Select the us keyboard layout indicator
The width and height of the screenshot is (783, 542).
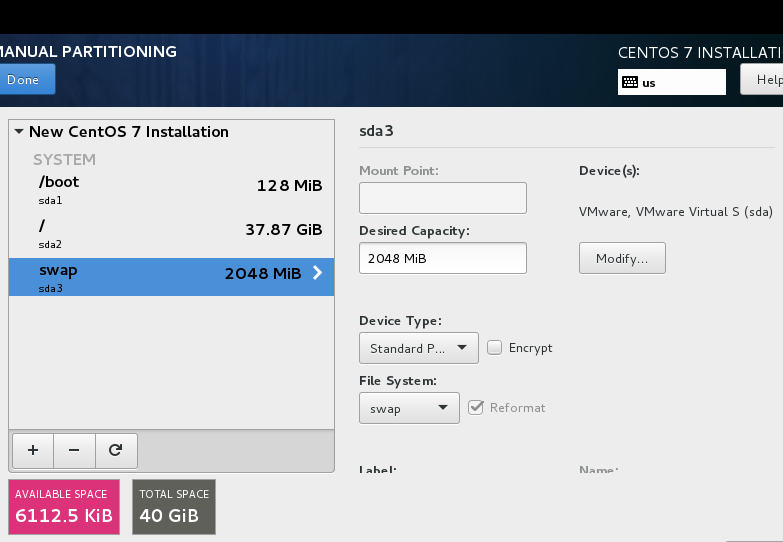[672, 82]
